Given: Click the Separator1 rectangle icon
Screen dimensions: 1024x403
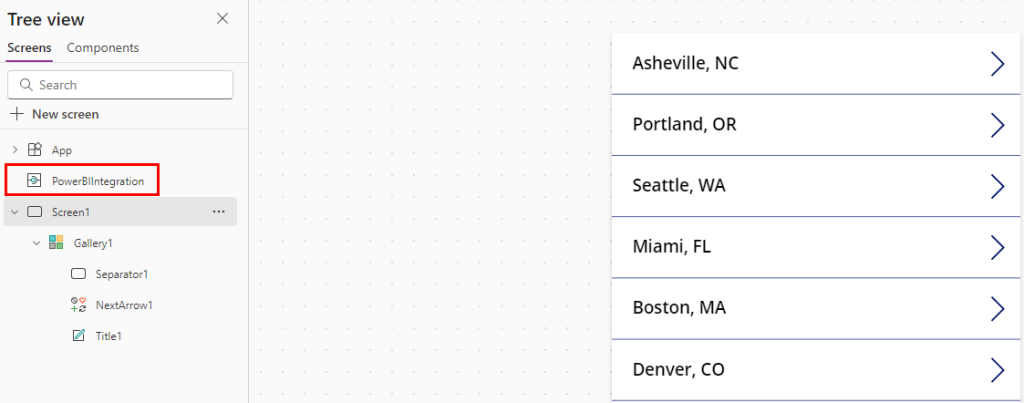Looking at the screenshot, I should click(79, 274).
